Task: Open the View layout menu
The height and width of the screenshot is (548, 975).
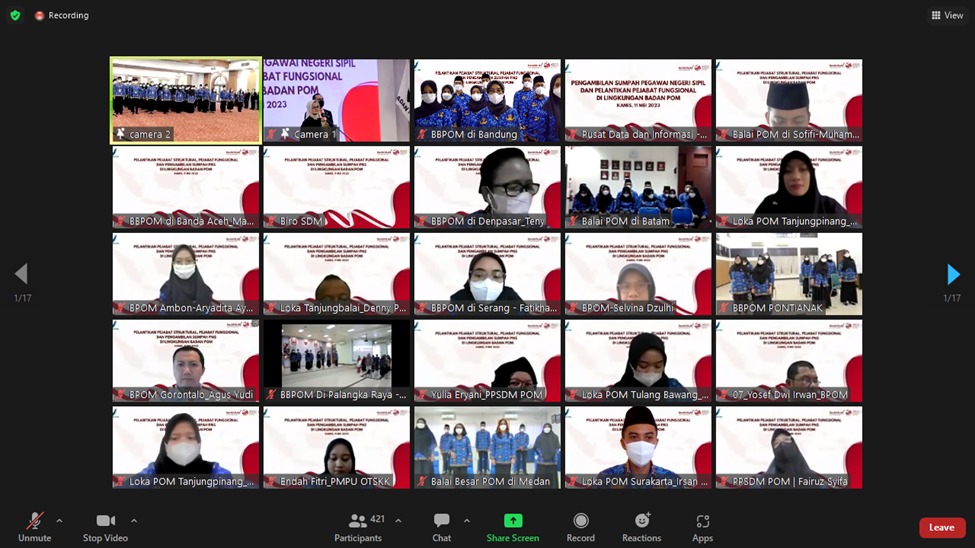Action: [x=947, y=15]
